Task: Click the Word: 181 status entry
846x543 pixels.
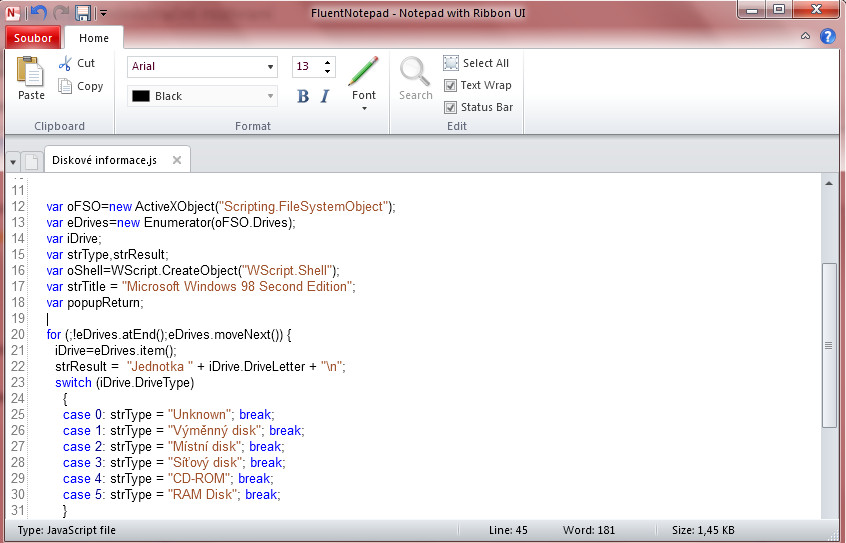Action: (589, 530)
